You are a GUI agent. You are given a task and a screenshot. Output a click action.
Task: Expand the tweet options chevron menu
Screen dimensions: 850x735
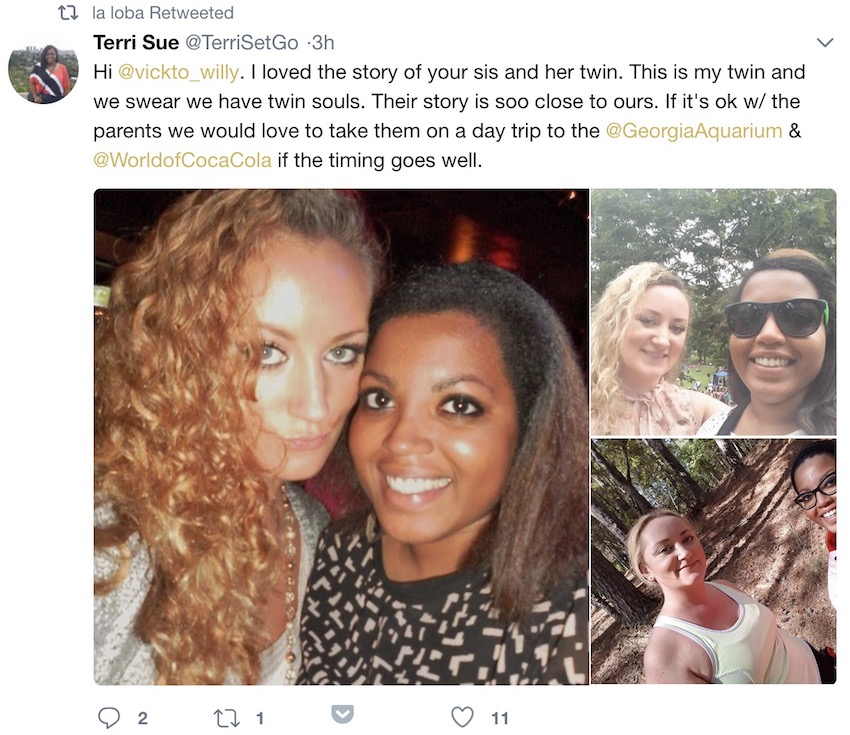[x=825, y=42]
